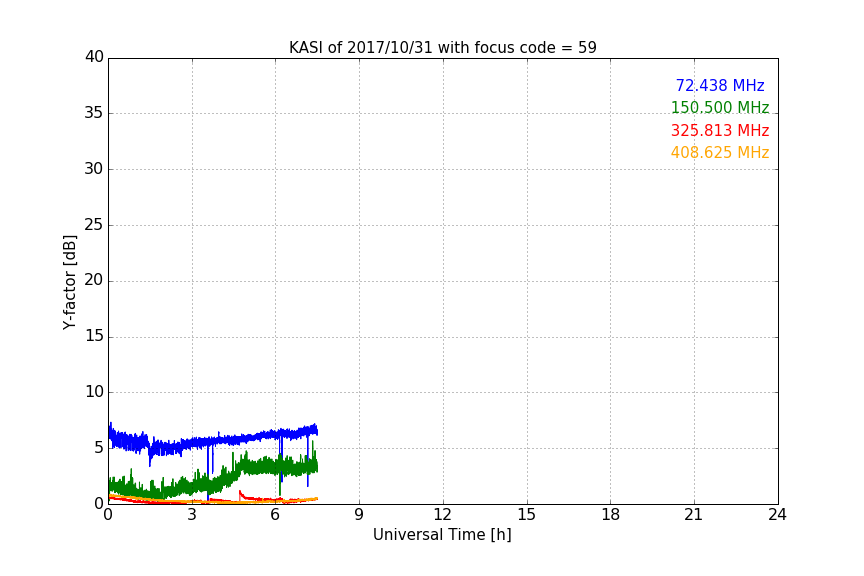Click the x-axis tick label '18'
This screenshot has width=864, height=576.
611,515
